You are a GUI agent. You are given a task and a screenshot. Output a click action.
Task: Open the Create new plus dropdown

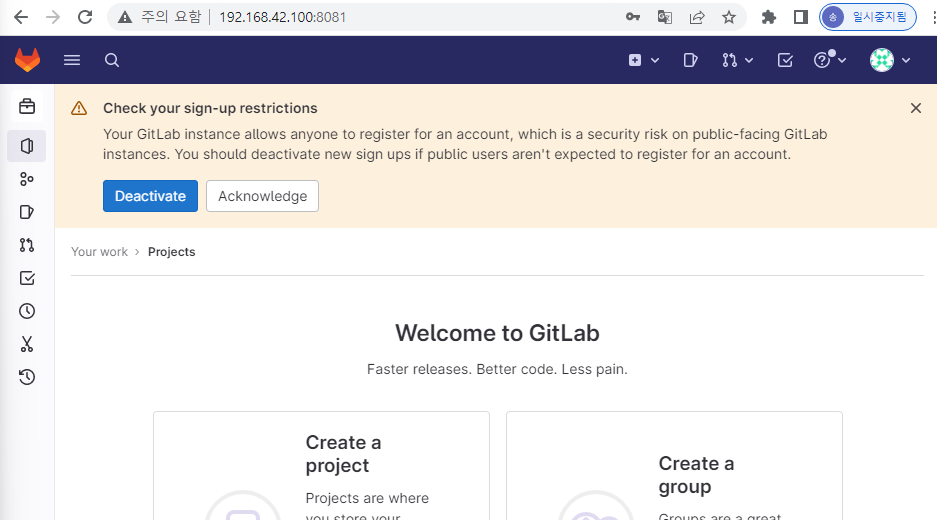pos(644,60)
